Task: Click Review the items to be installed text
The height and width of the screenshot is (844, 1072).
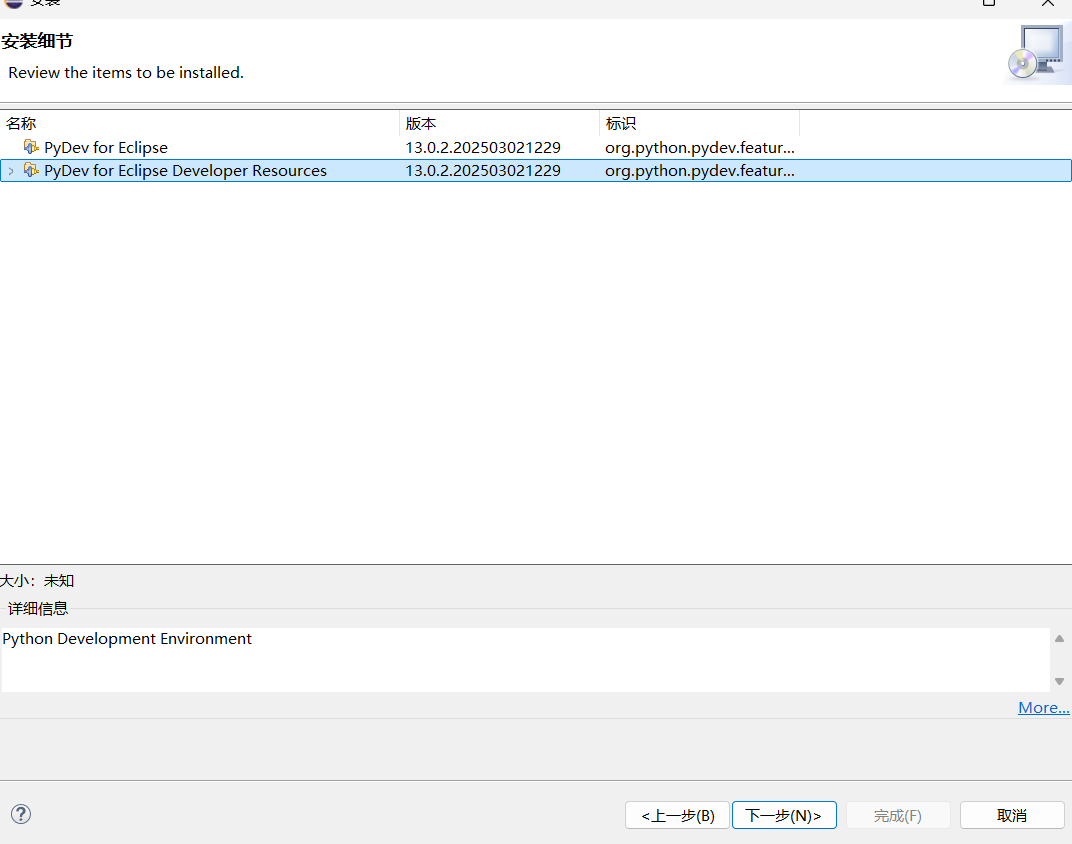Action: click(x=126, y=72)
